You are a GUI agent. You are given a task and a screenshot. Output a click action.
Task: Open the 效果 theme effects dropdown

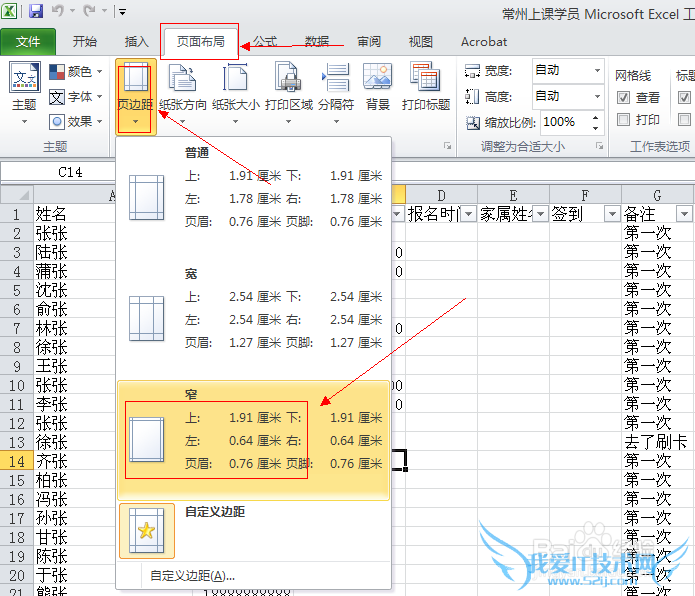point(75,121)
